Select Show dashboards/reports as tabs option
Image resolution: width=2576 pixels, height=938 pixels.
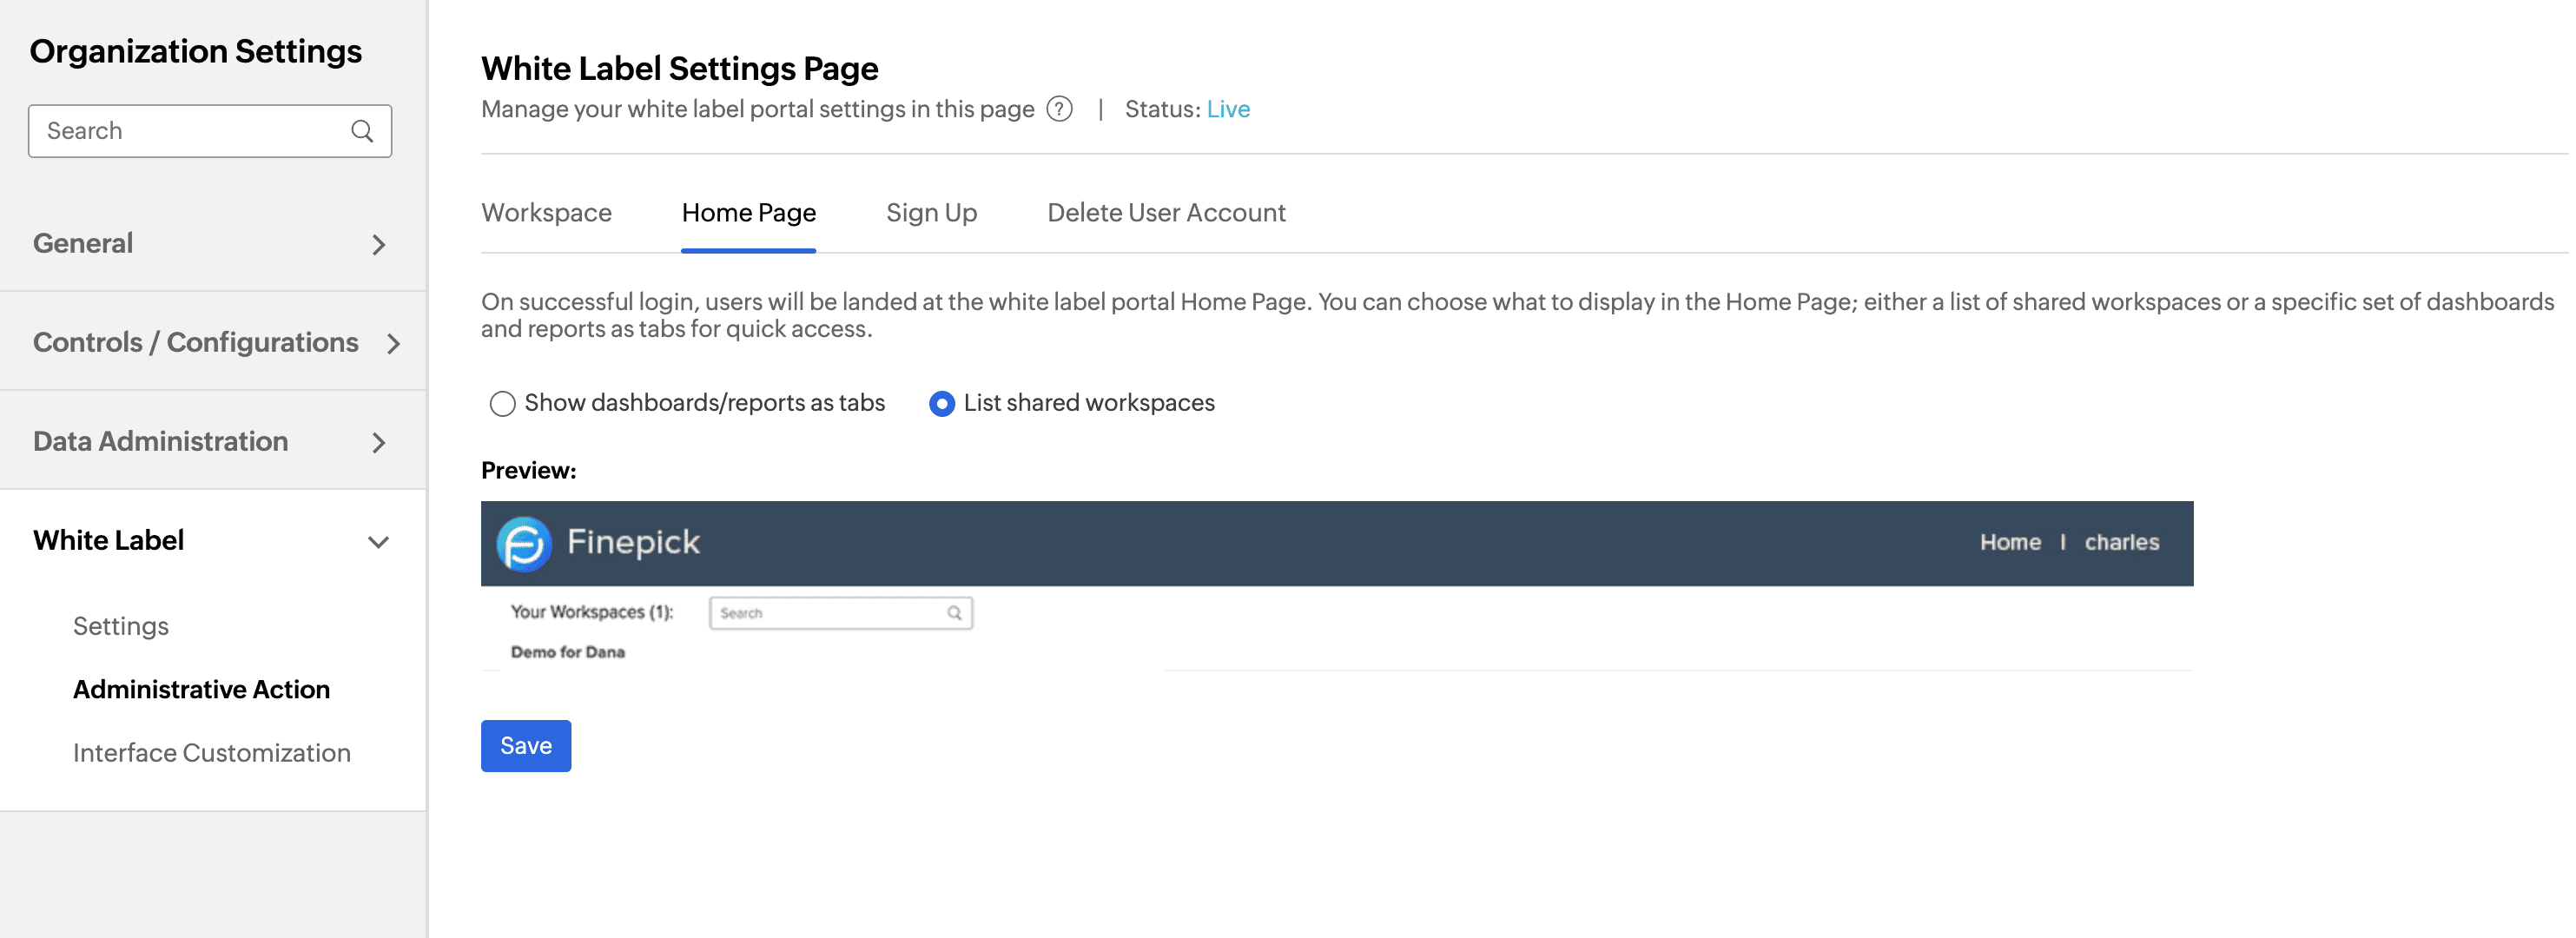[502, 403]
